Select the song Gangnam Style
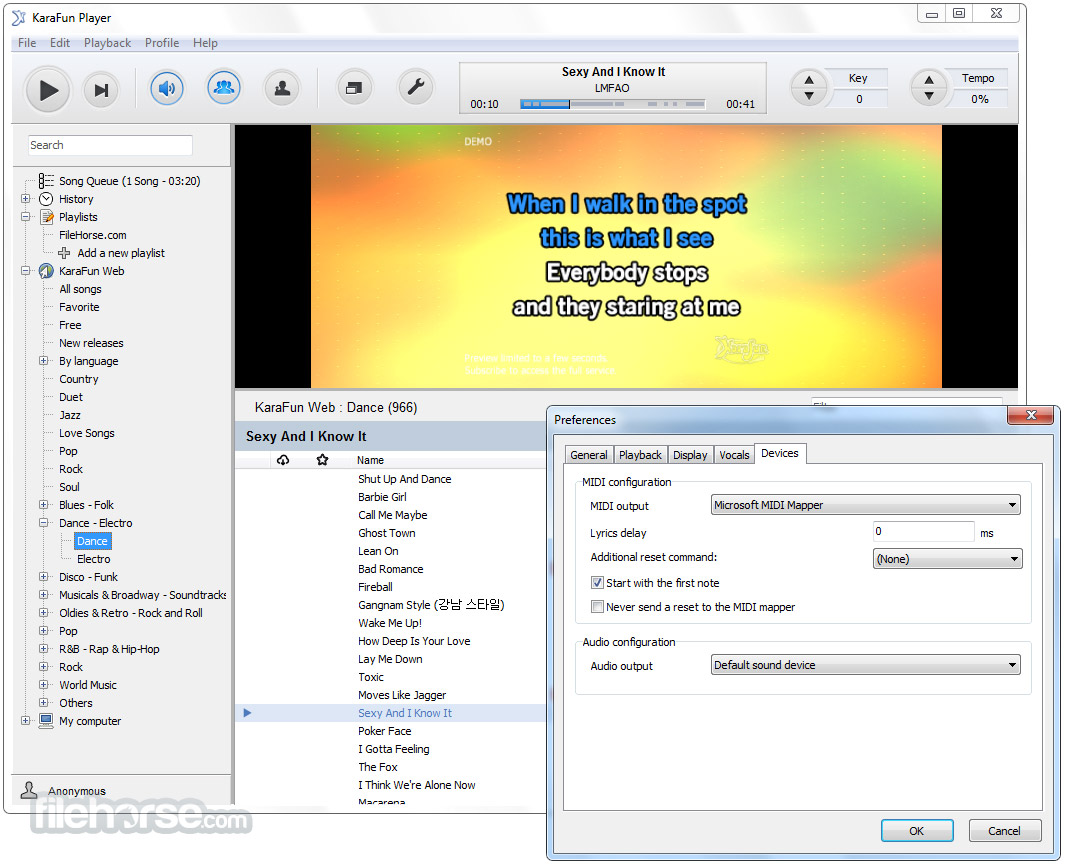This screenshot has width=1065, height=864. point(431,605)
